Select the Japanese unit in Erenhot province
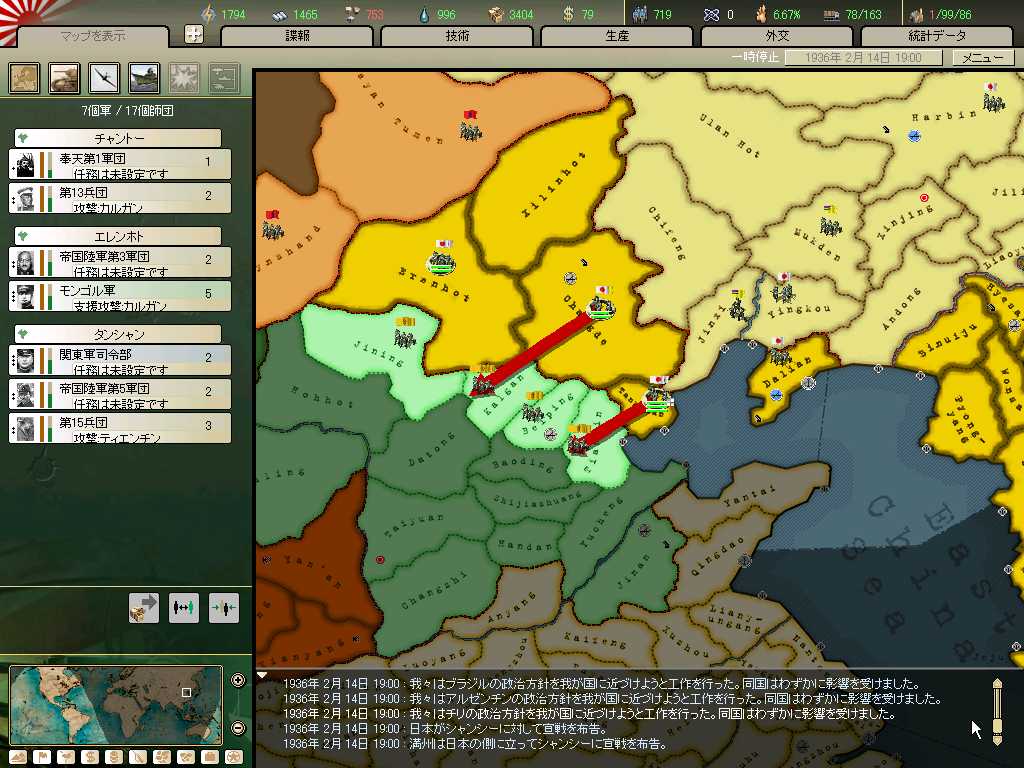1024x768 pixels. (x=442, y=257)
